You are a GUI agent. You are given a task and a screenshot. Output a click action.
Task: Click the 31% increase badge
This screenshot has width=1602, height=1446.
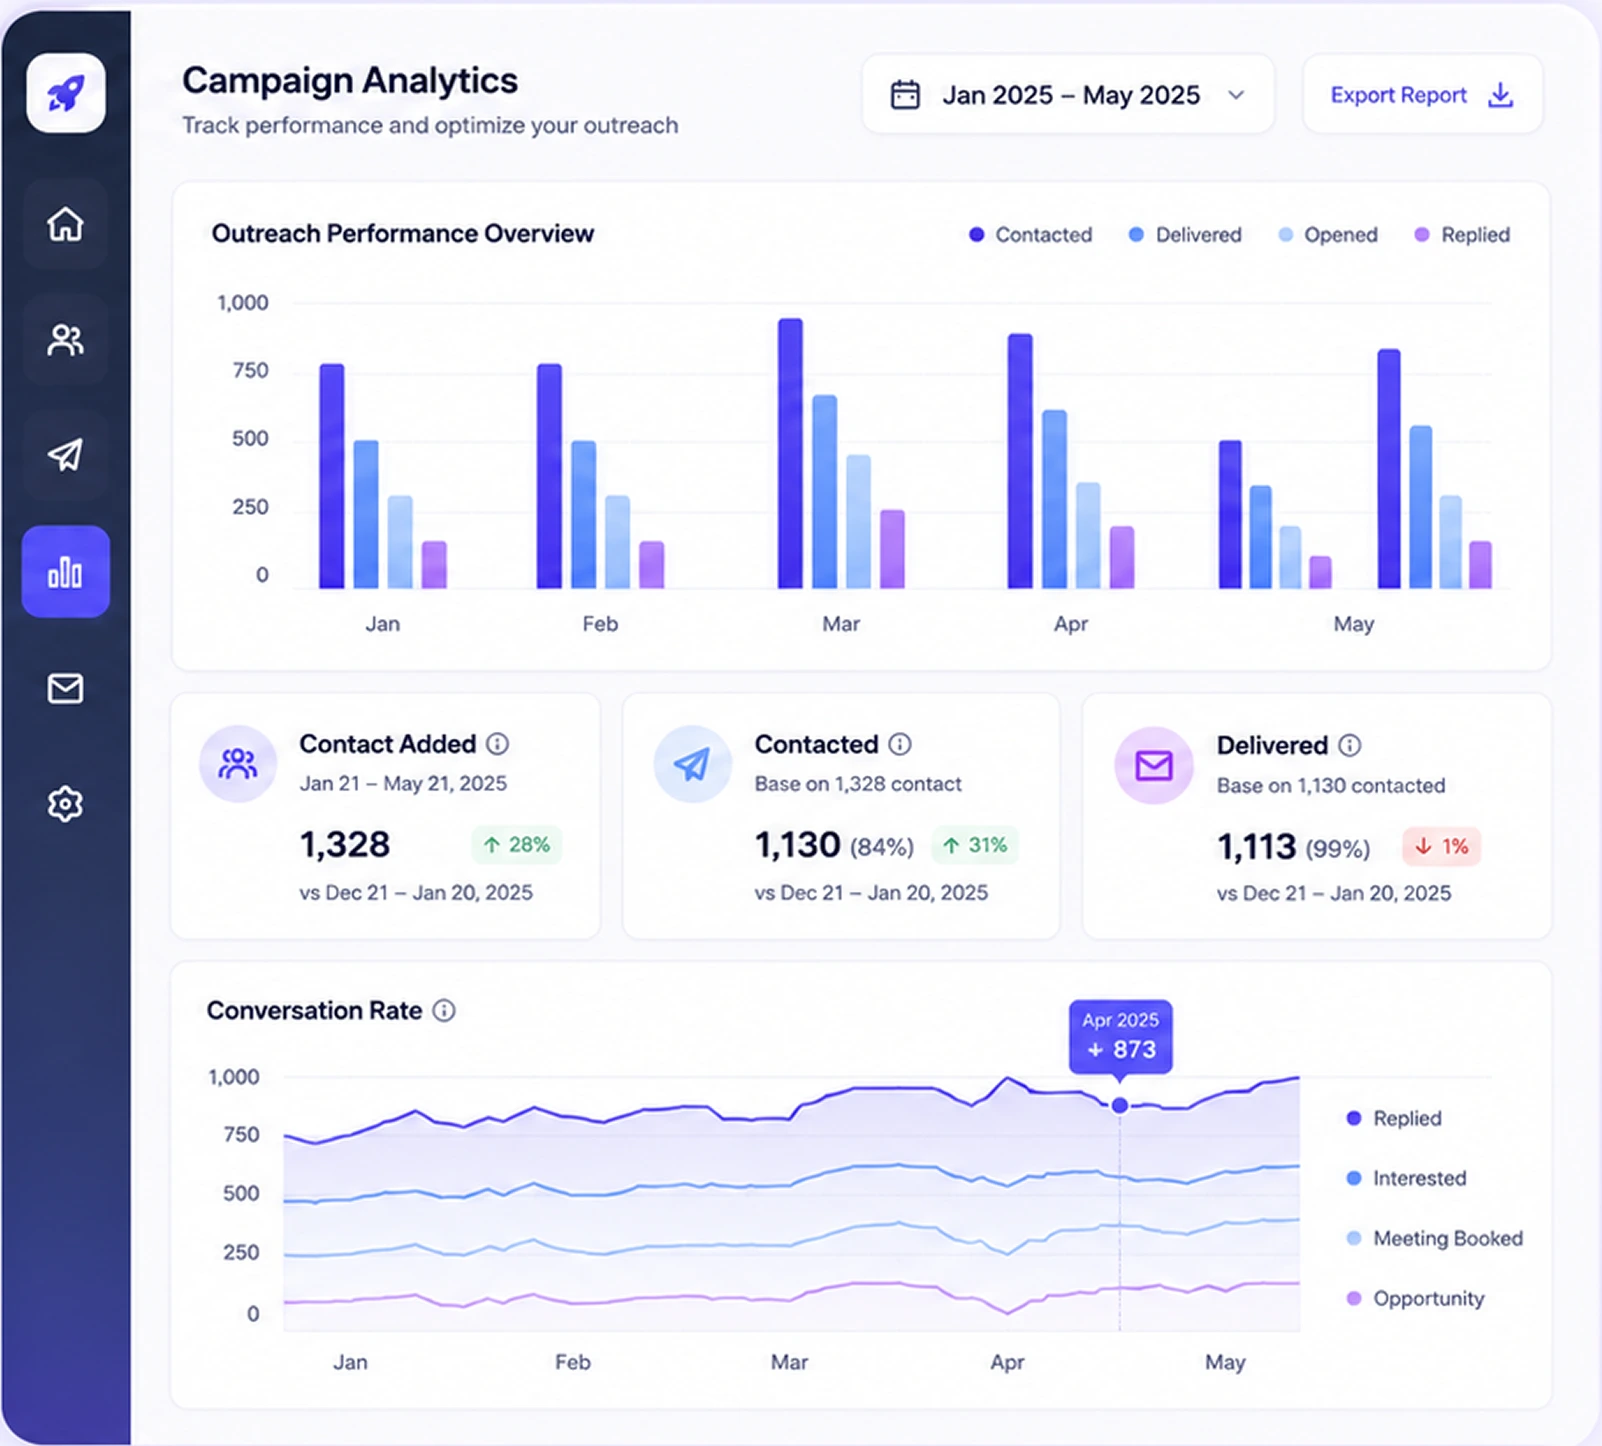tap(975, 845)
